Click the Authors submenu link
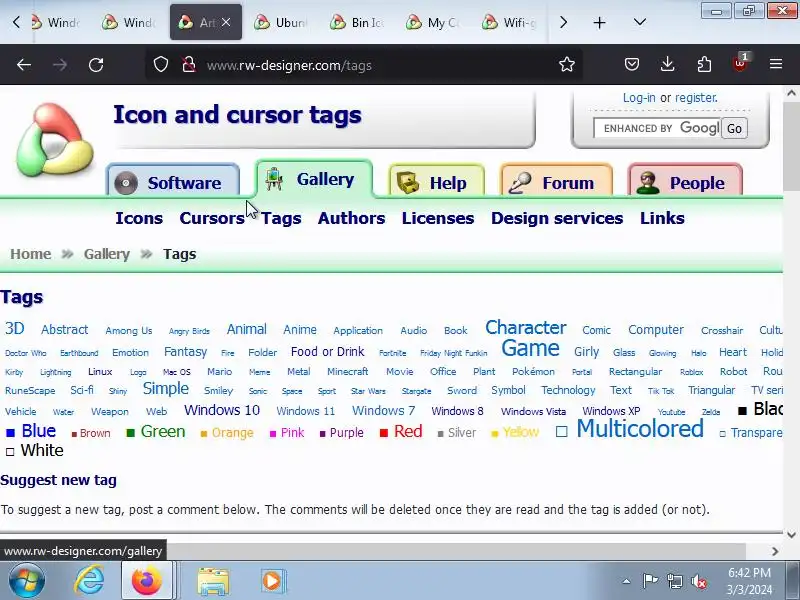Viewport: 800px width, 600px height. [x=352, y=218]
